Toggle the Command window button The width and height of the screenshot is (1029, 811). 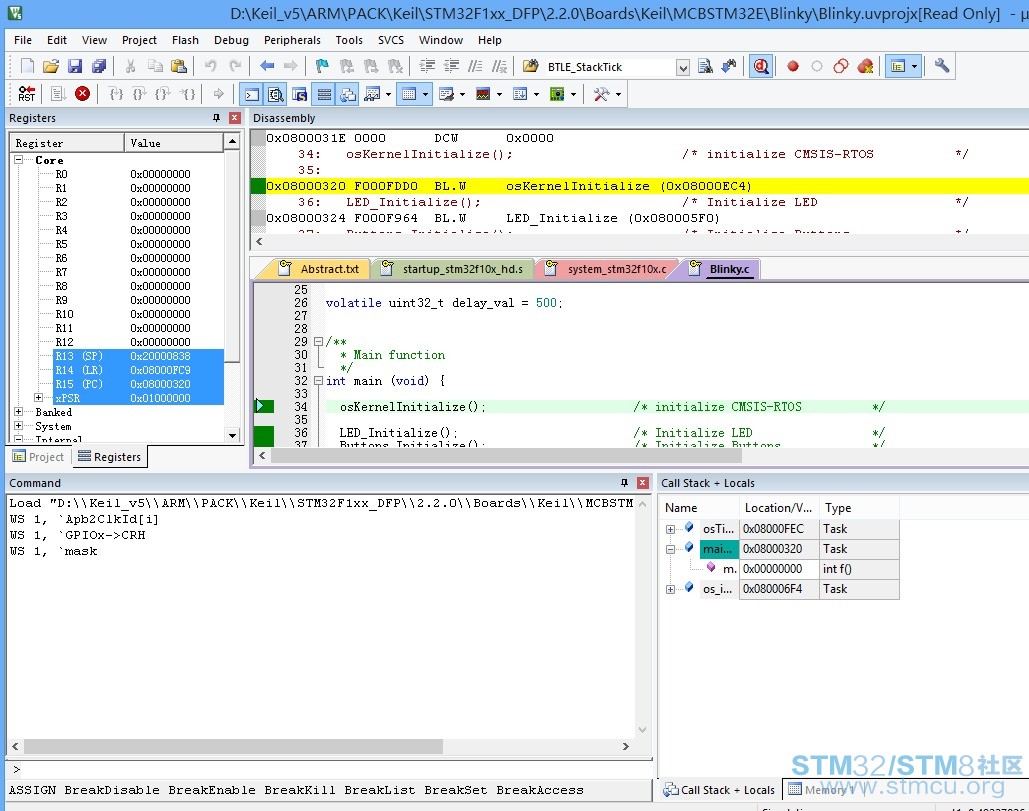tap(252, 94)
